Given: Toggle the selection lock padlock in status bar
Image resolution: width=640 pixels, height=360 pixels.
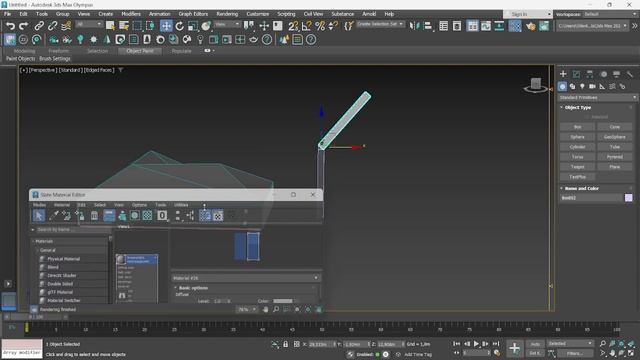Looking at the screenshot, I should [x=286, y=344].
